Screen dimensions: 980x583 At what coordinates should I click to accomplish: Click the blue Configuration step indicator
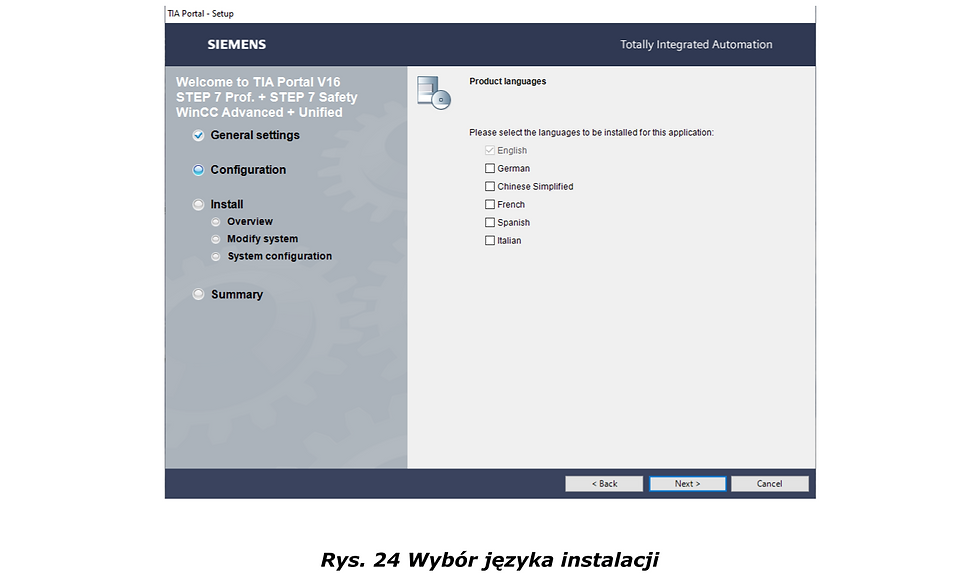click(198, 170)
